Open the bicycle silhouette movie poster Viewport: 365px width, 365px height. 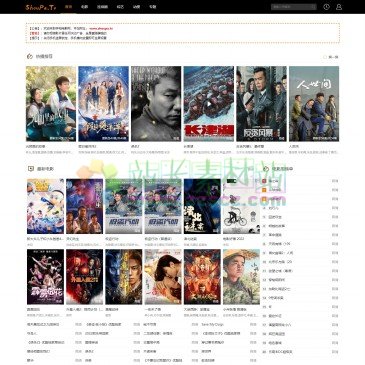pos(241,206)
